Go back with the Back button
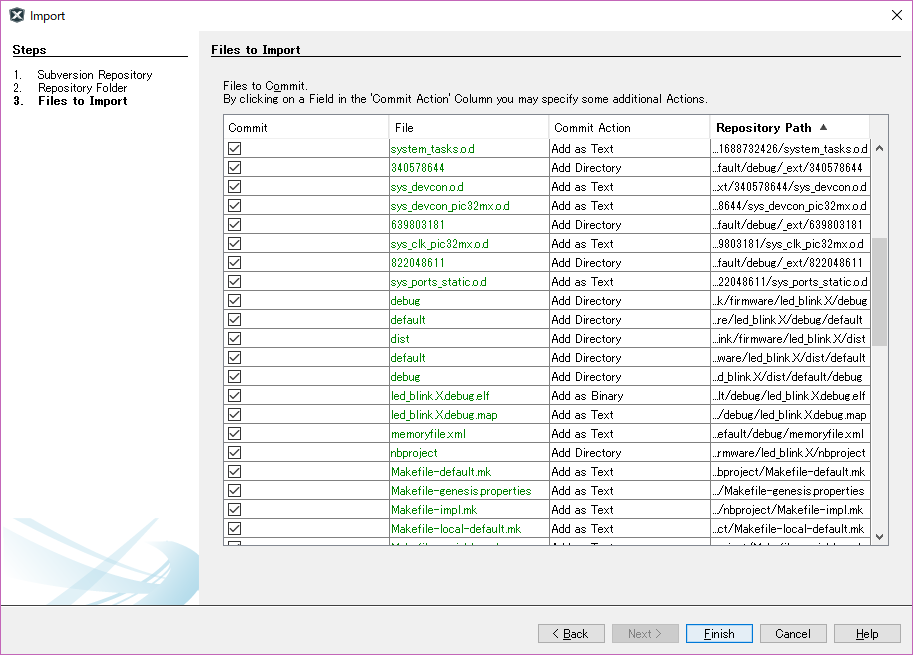 [x=571, y=634]
